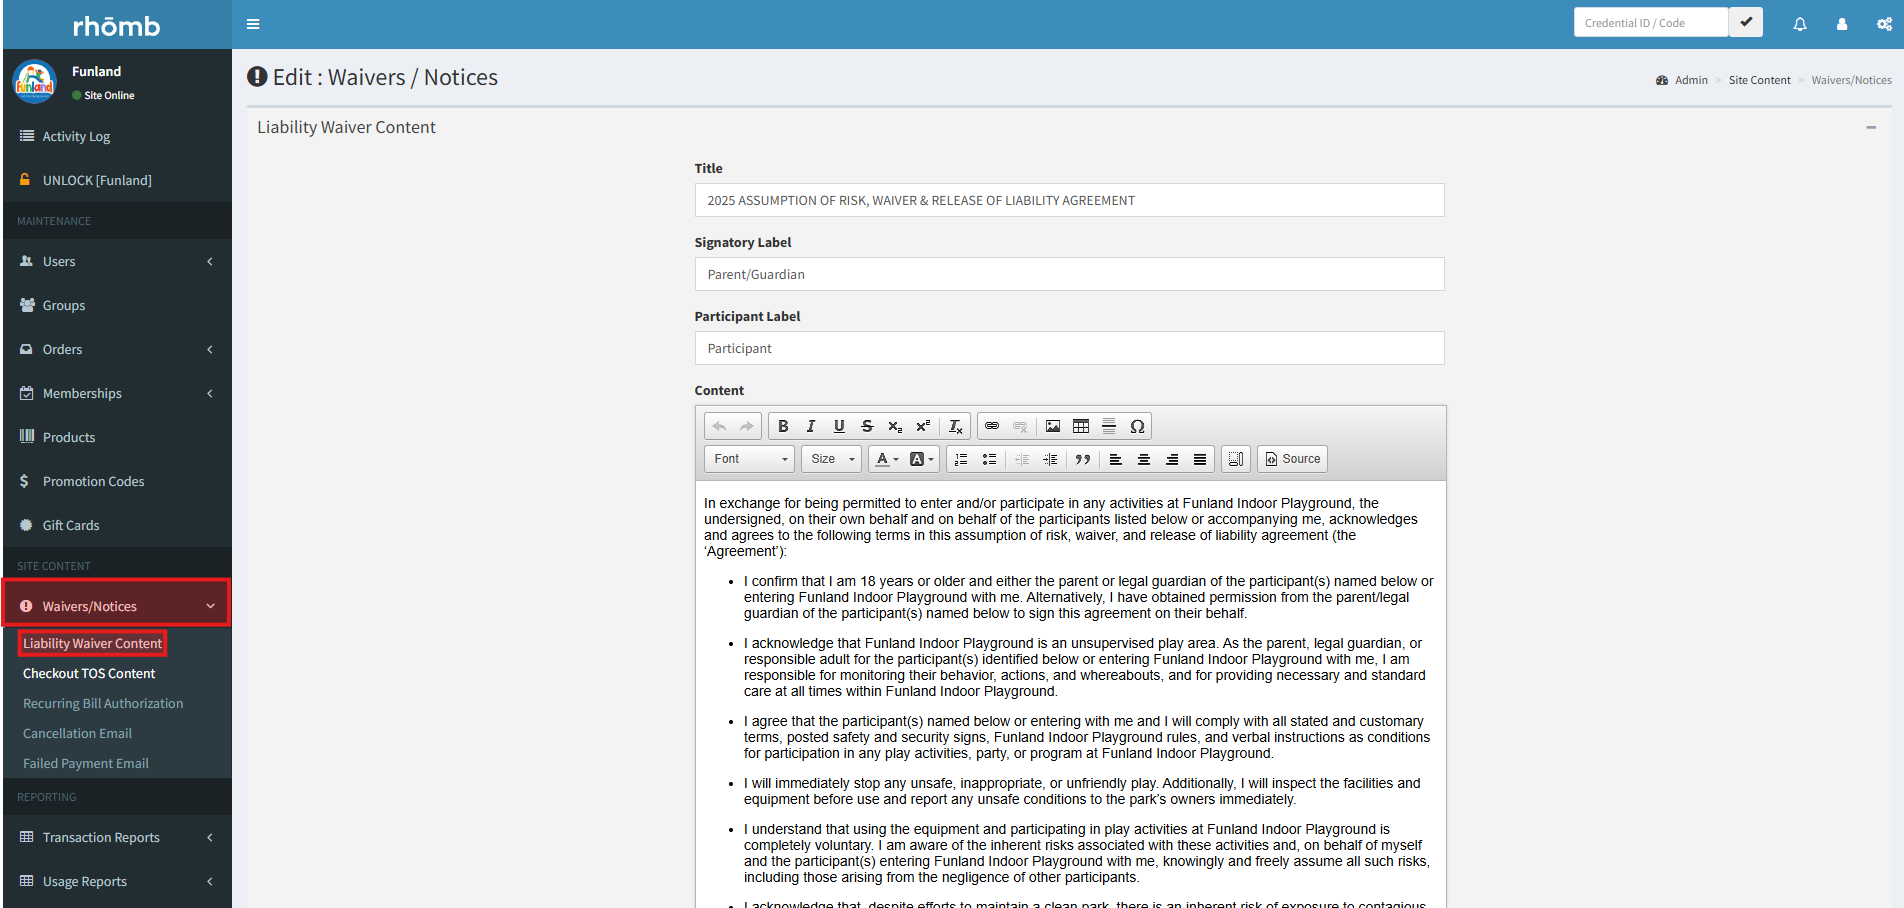The image size is (1904, 908).
Task: Open the Size dropdown
Action: click(x=832, y=459)
